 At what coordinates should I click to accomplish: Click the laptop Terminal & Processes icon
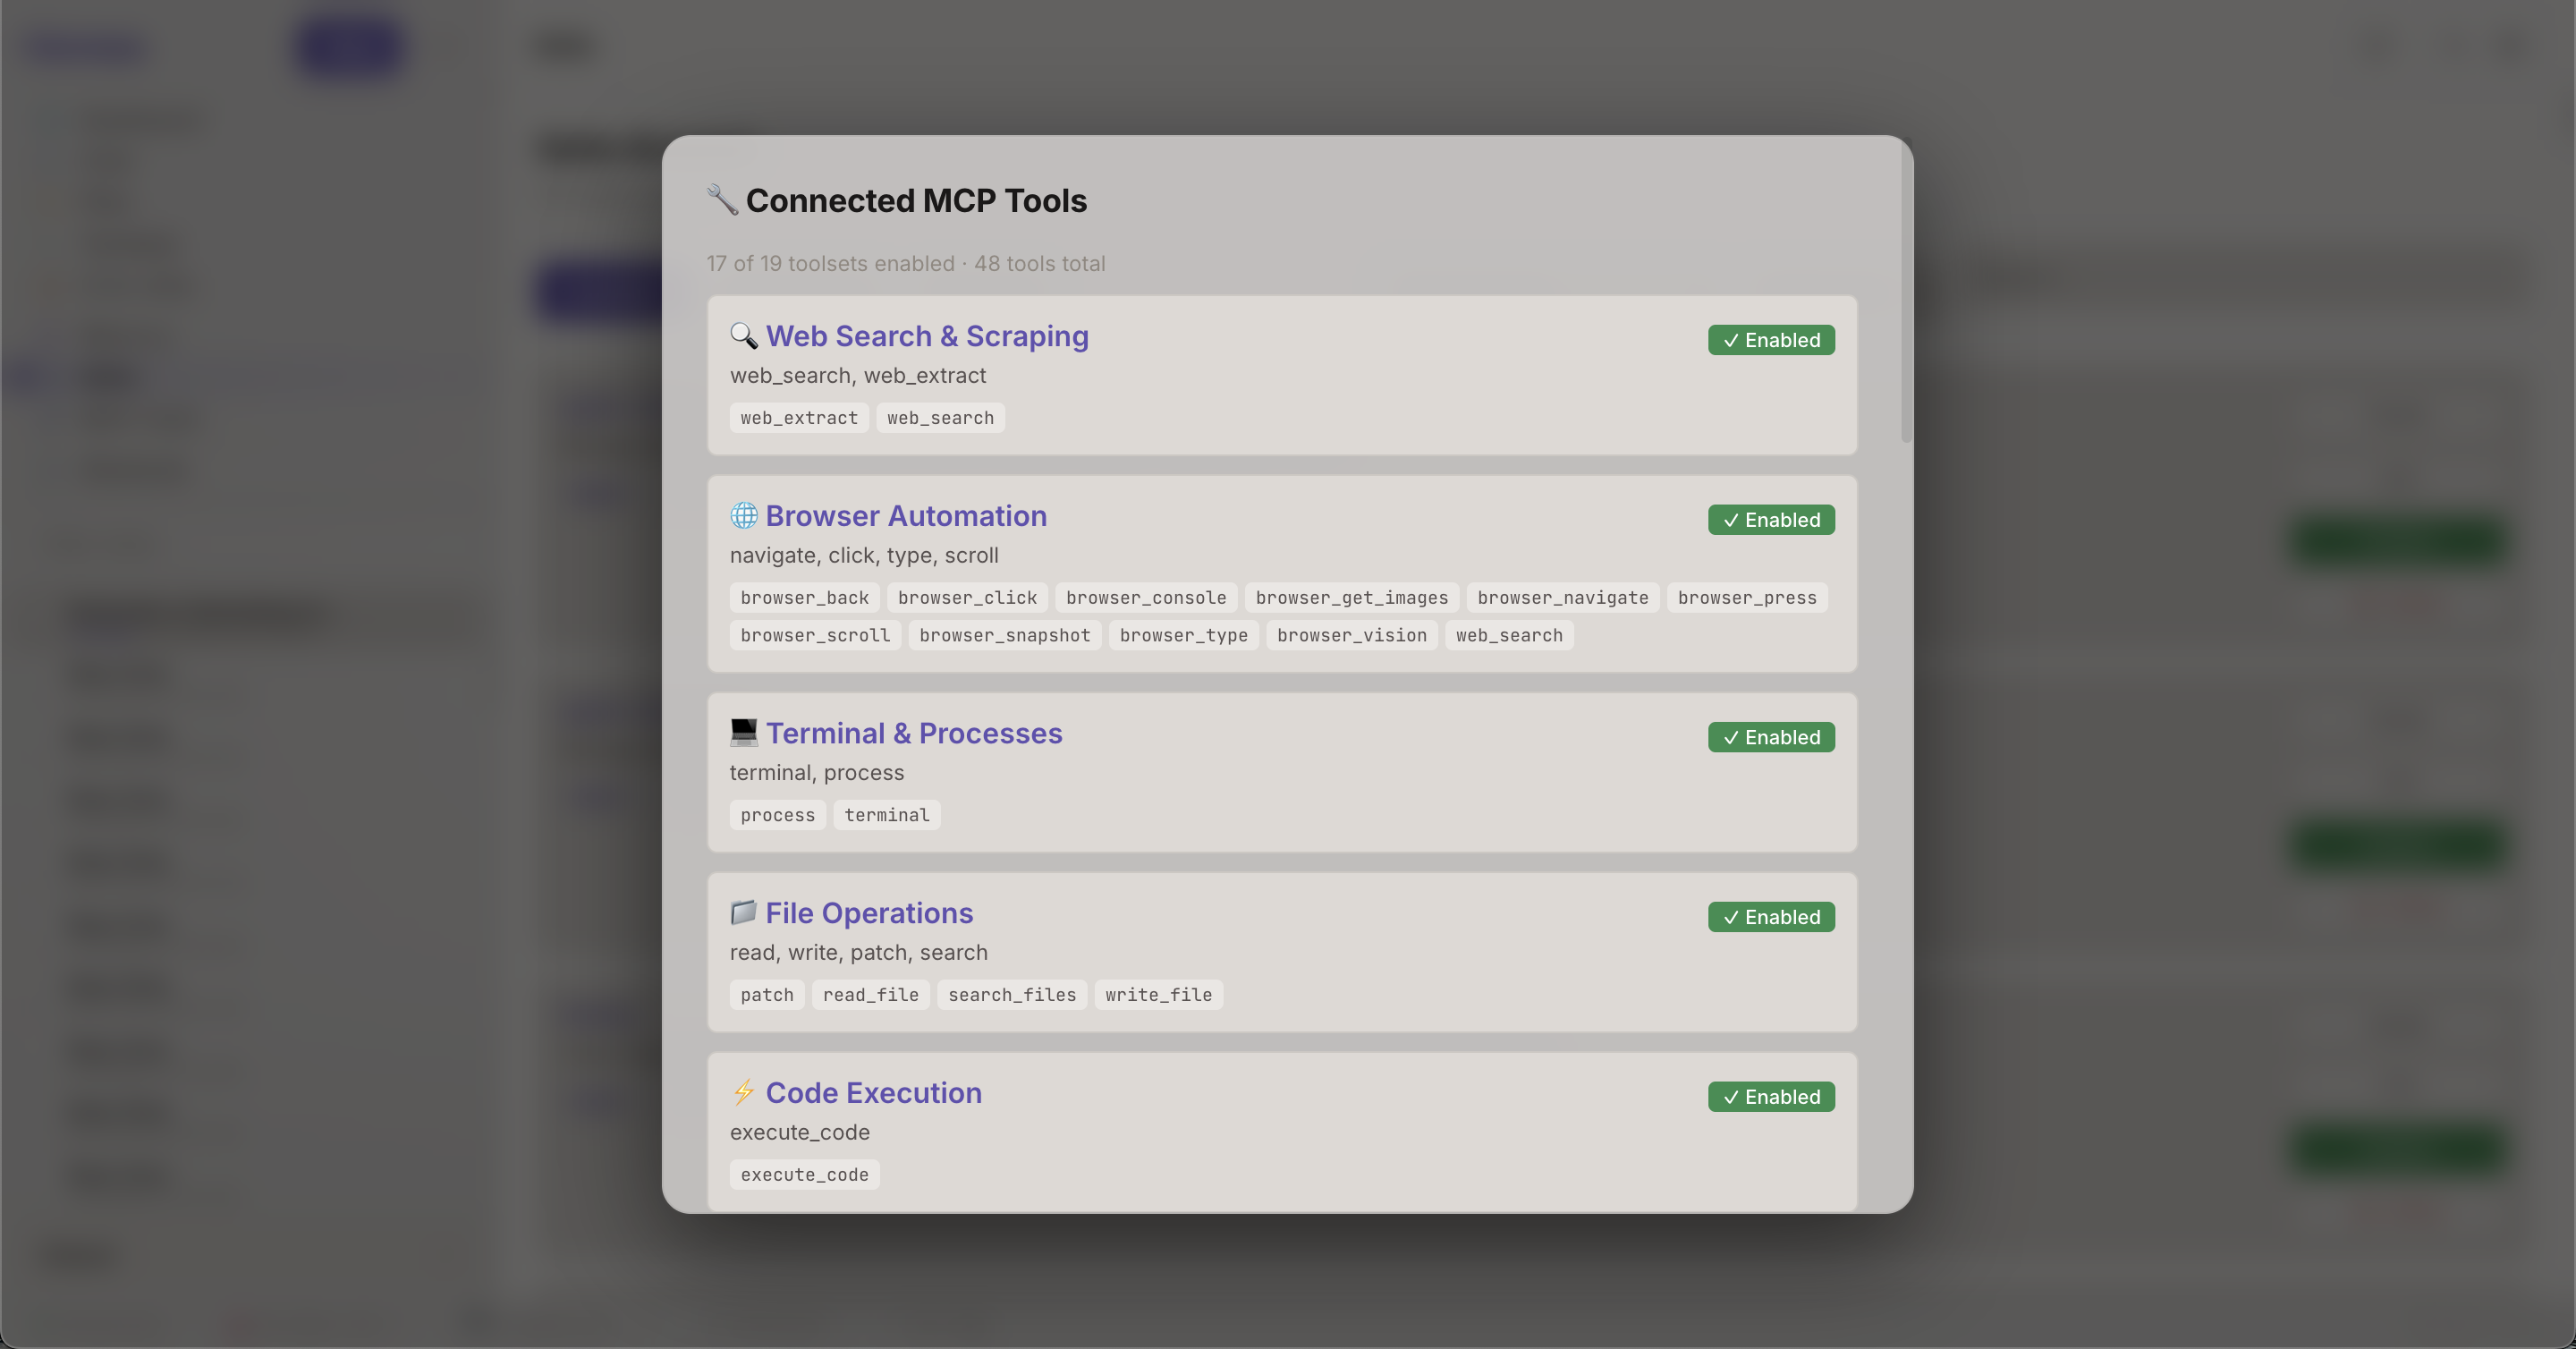pyautogui.click(x=743, y=733)
